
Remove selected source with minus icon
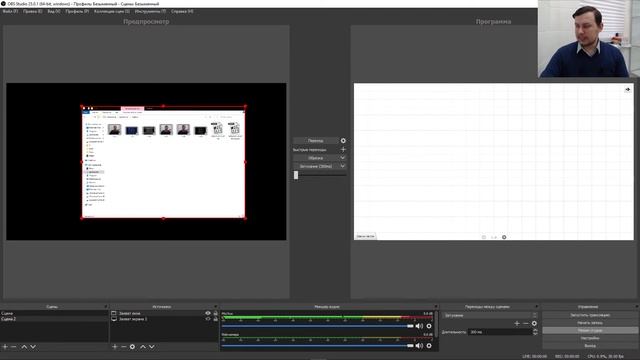[x=123, y=347]
